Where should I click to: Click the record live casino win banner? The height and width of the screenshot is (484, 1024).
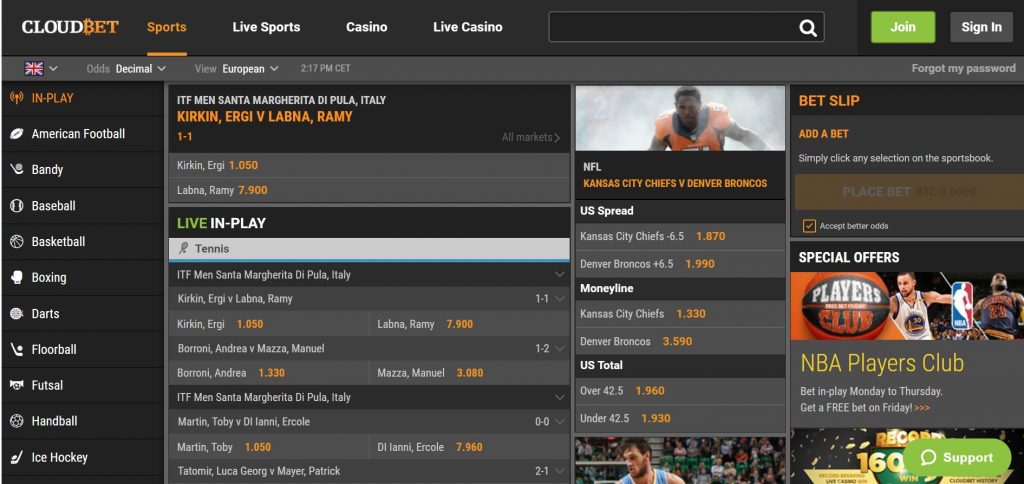(907, 457)
